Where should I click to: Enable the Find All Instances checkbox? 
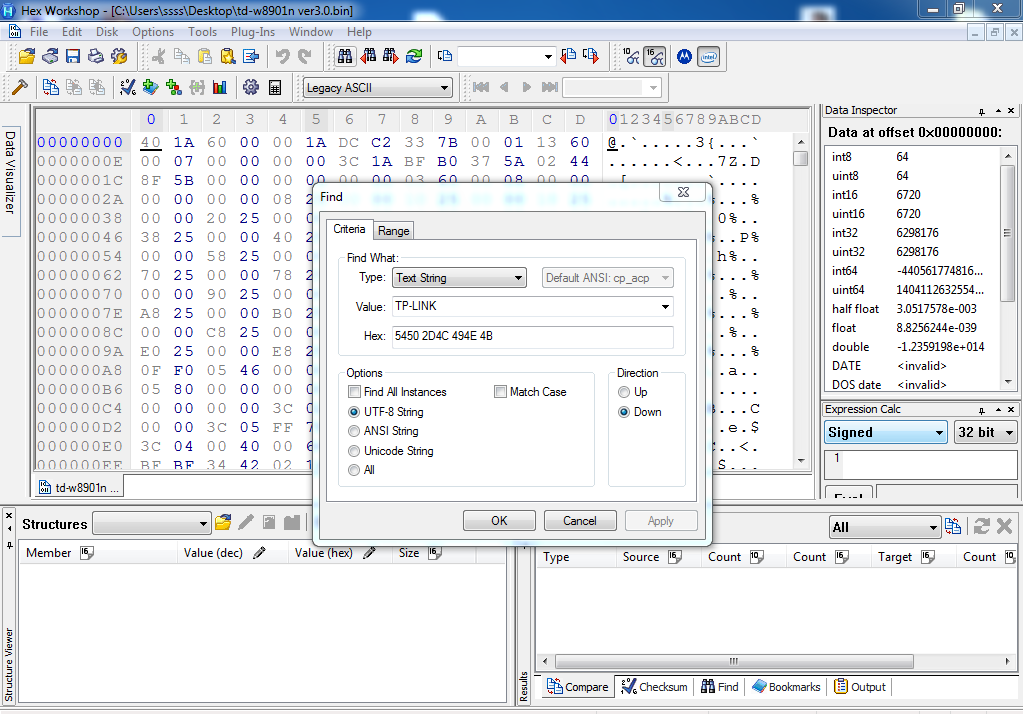[354, 392]
